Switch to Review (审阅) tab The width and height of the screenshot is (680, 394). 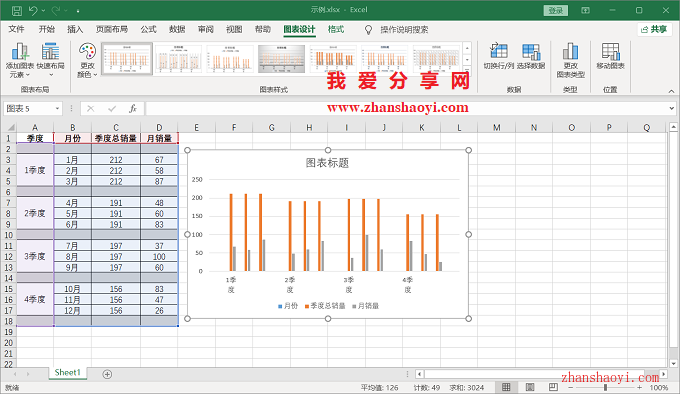(x=206, y=29)
